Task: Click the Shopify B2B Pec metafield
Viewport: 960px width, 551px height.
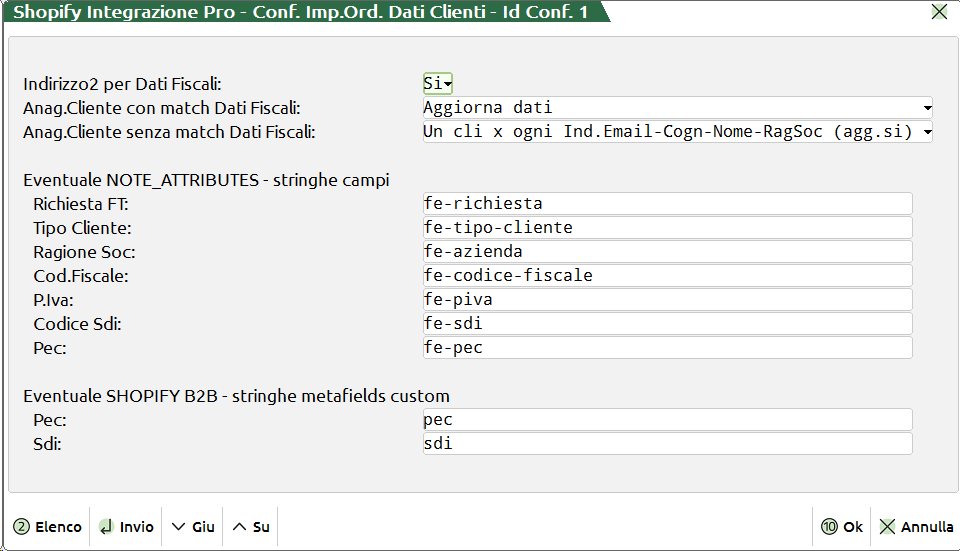Action: coord(667,420)
